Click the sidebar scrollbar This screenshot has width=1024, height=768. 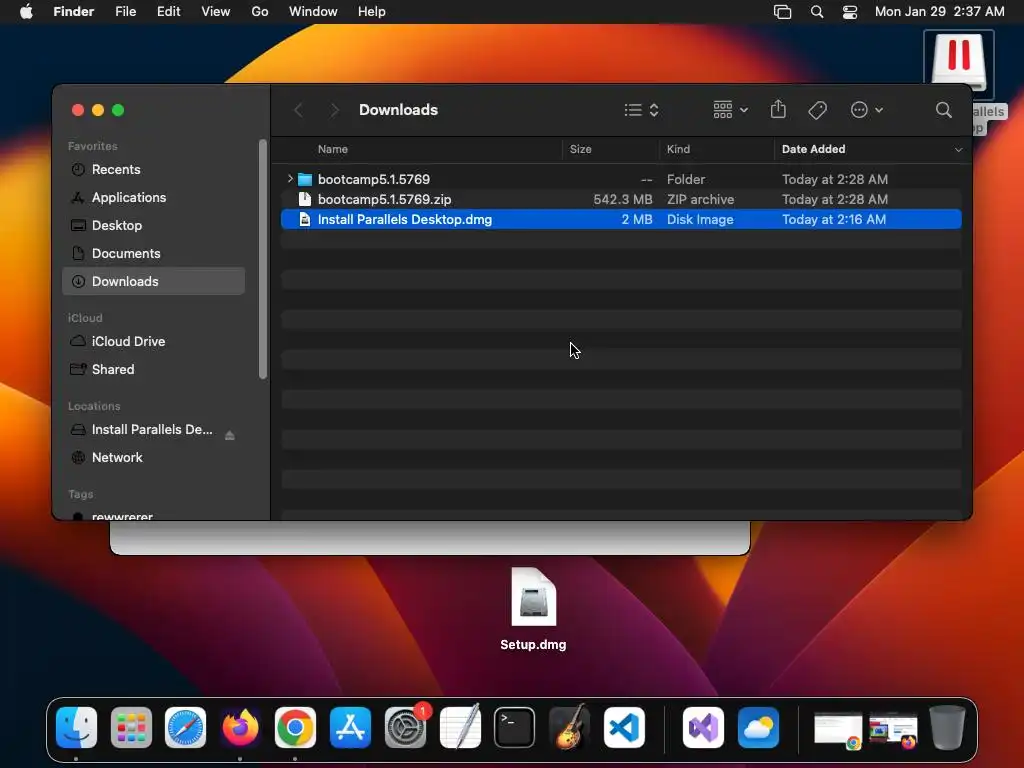pyautogui.click(x=263, y=259)
